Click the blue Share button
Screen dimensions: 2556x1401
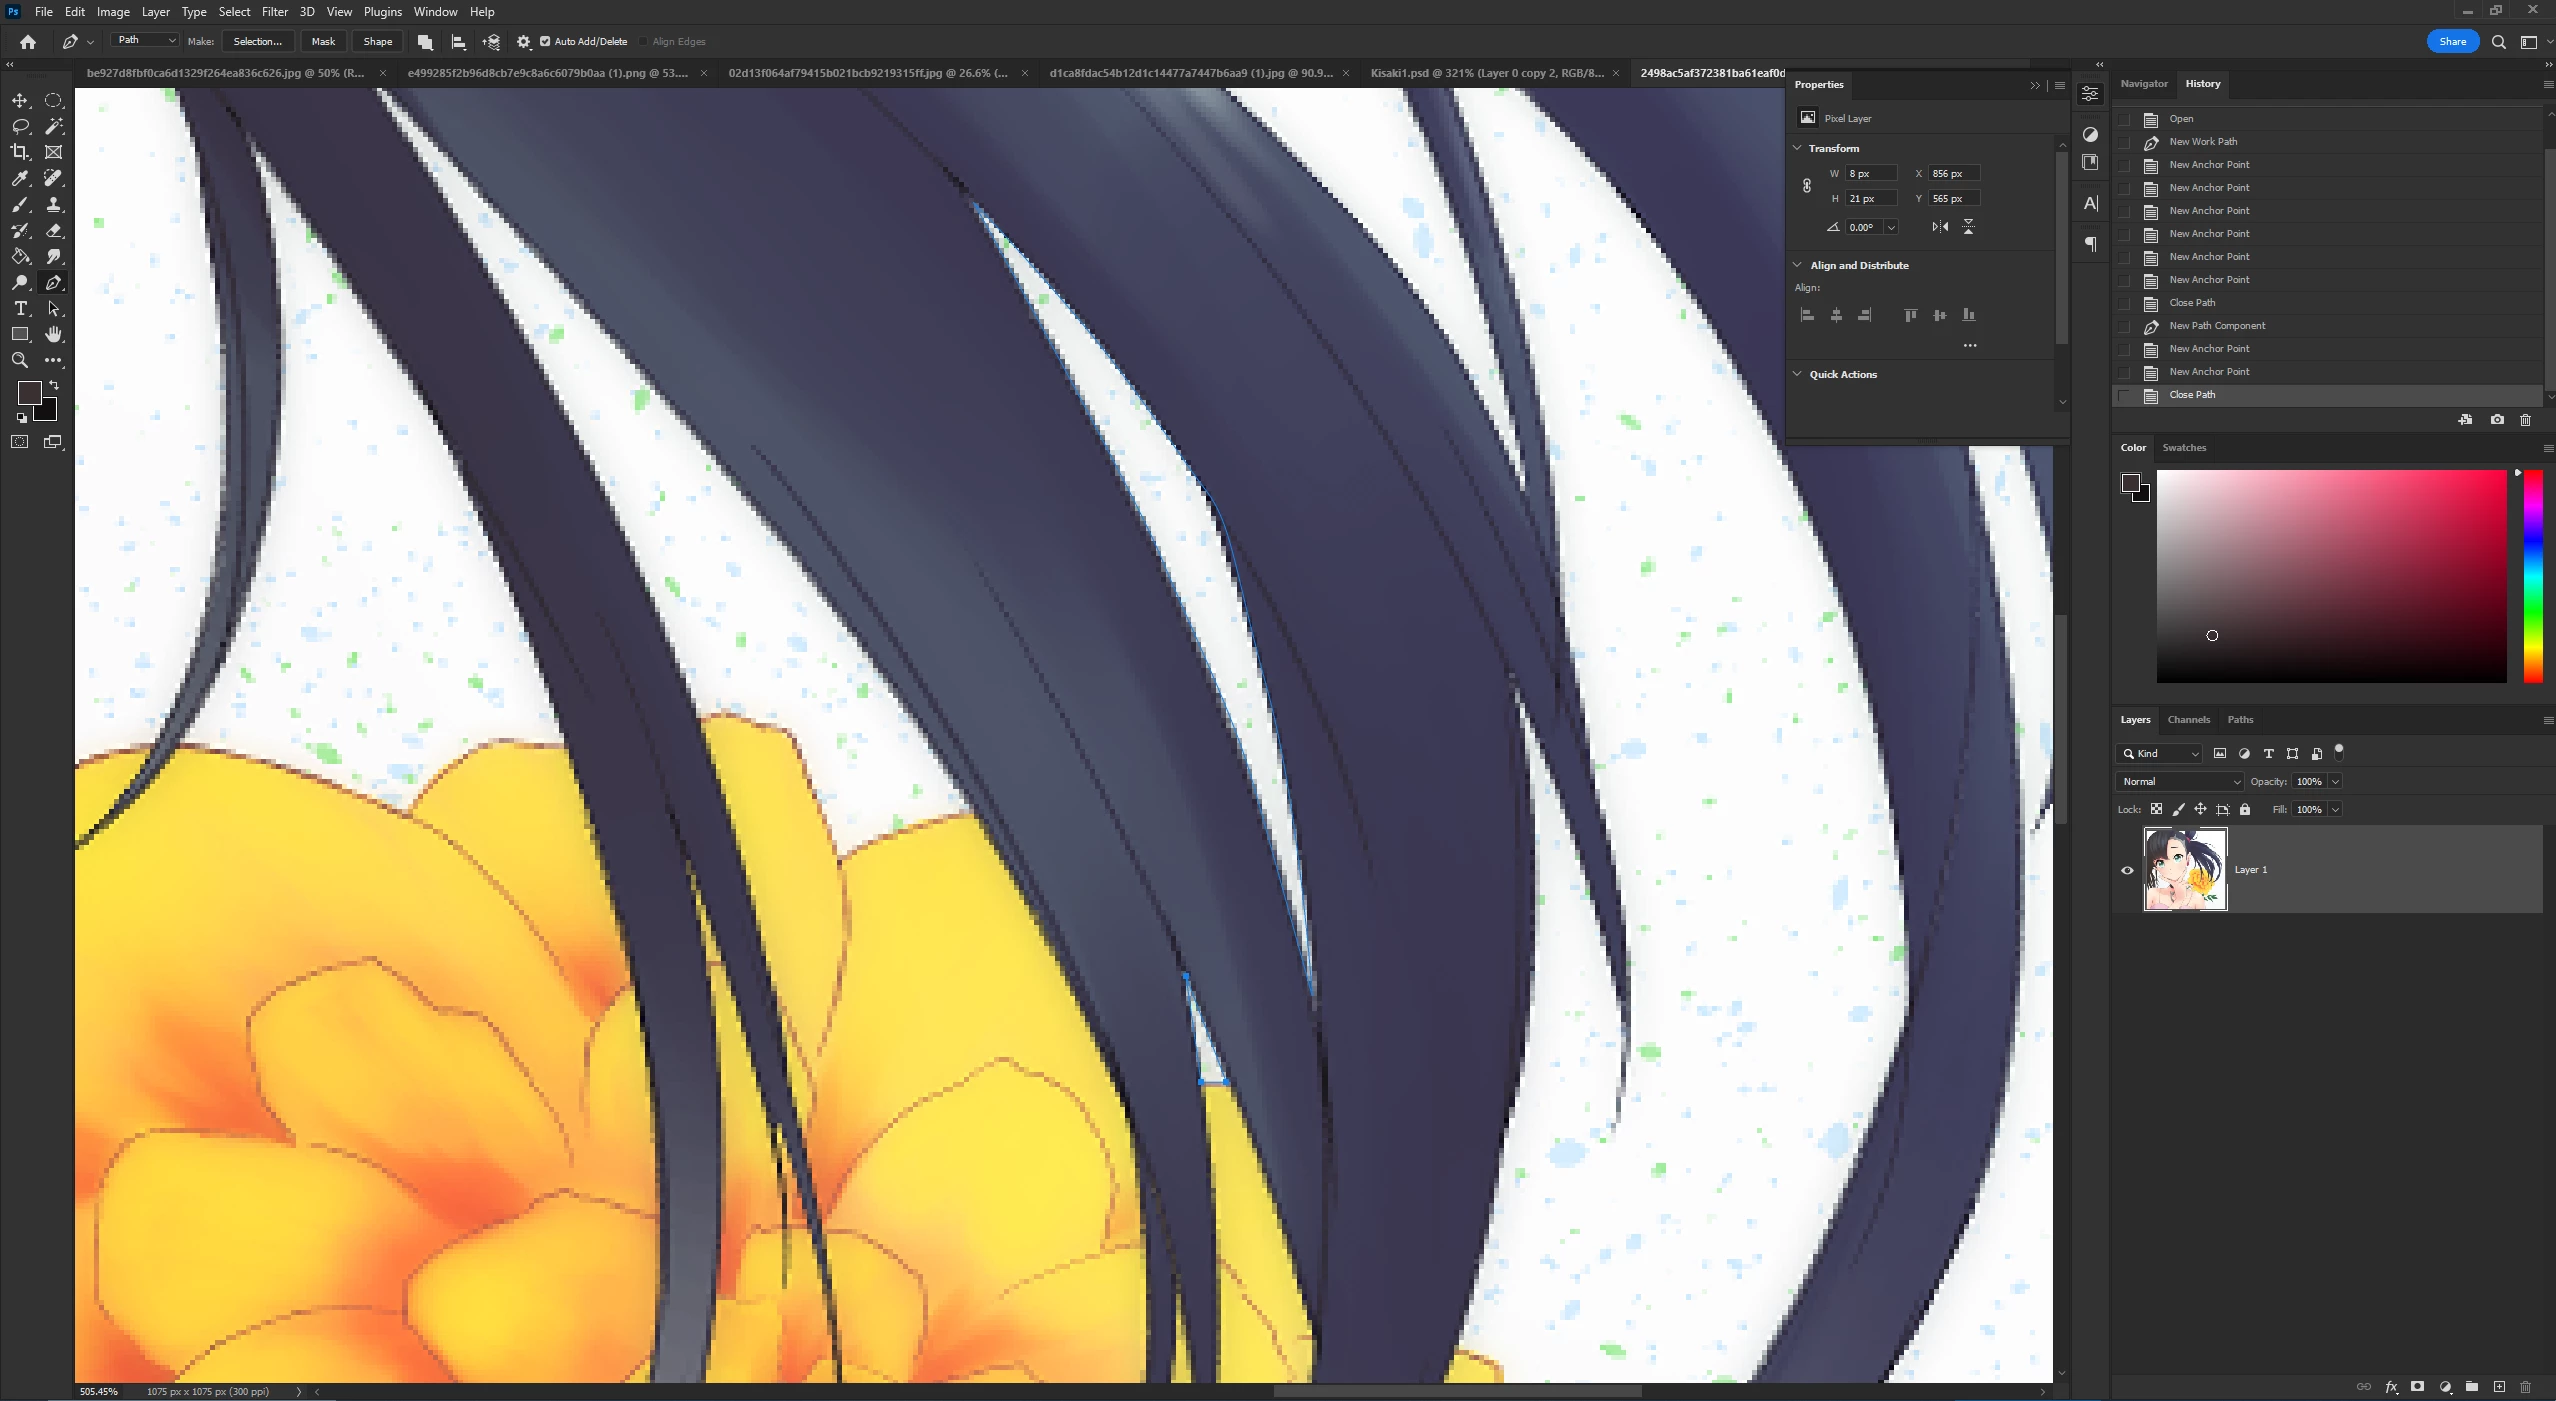tap(2452, 42)
